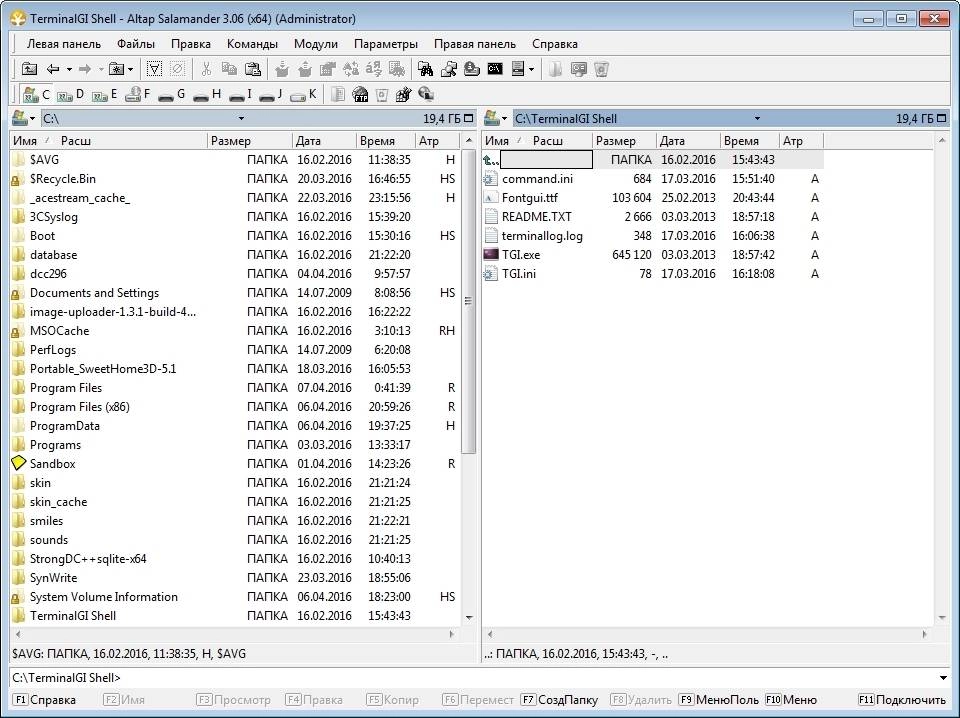The width and height of the screenshot is (960, 718).
Task: Open the Файлы menu
Action: tap(136, 44)
